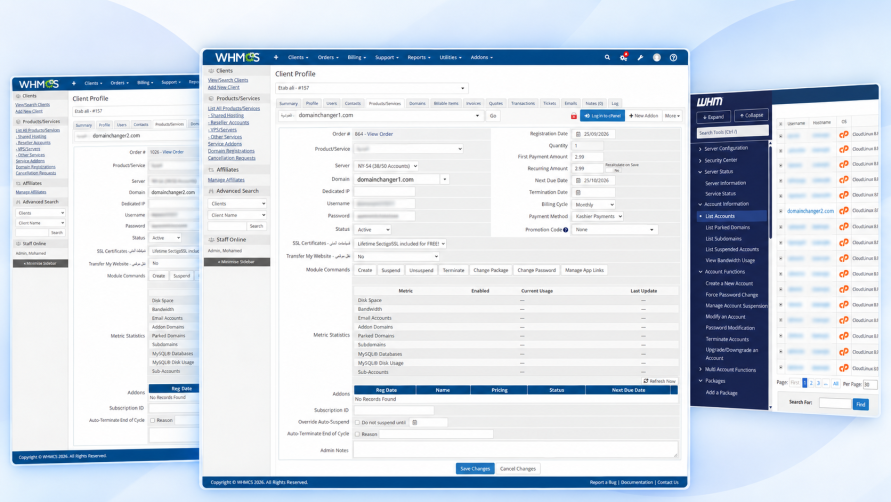Open the SSL Certificates dropdown in center window

coord(400,243)
